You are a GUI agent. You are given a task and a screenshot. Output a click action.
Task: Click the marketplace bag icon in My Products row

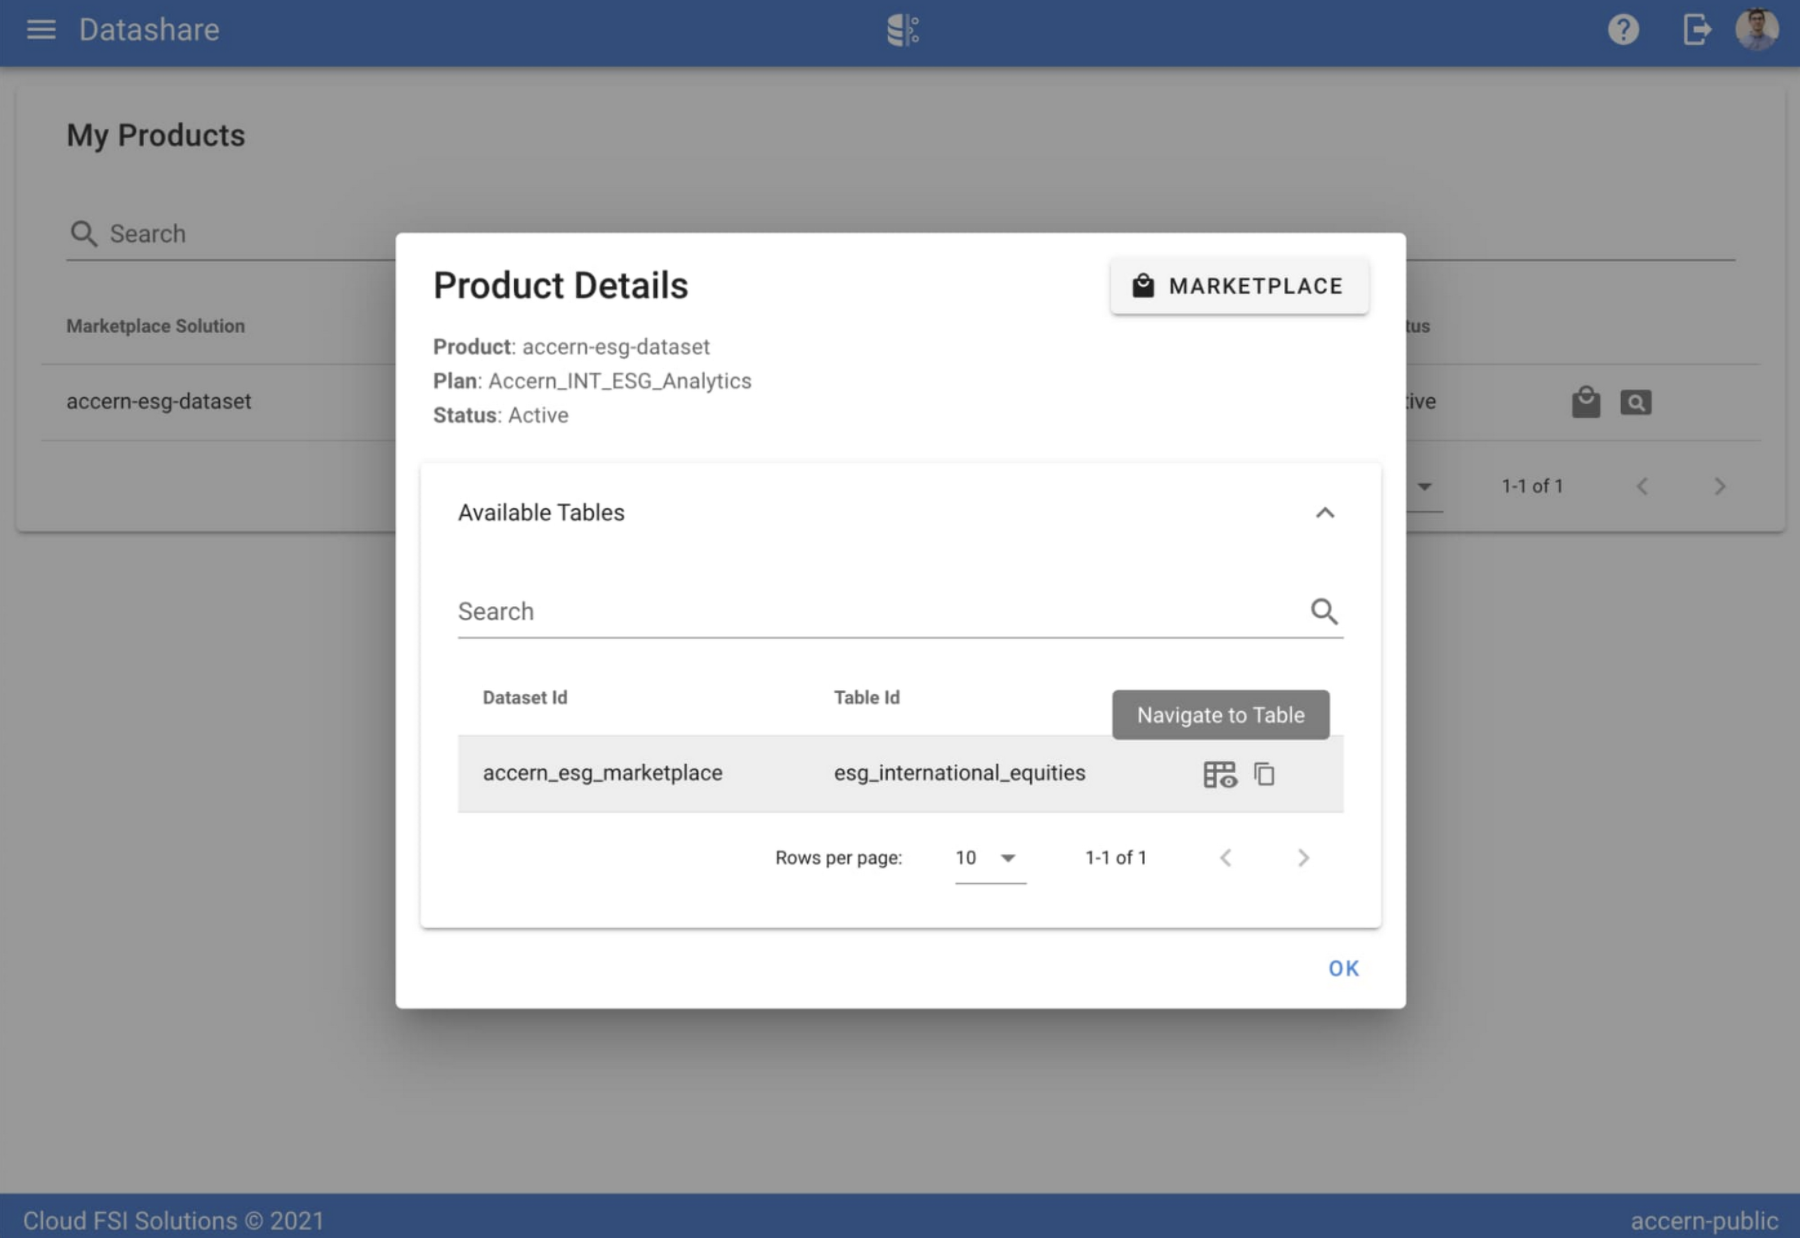pyautogui.click(x=1586, y=402)
